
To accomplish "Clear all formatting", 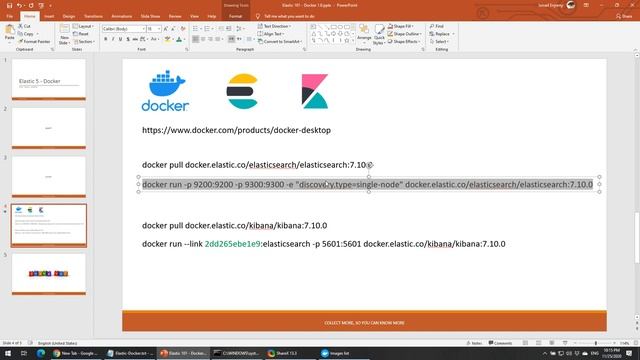I will [183, 29].
